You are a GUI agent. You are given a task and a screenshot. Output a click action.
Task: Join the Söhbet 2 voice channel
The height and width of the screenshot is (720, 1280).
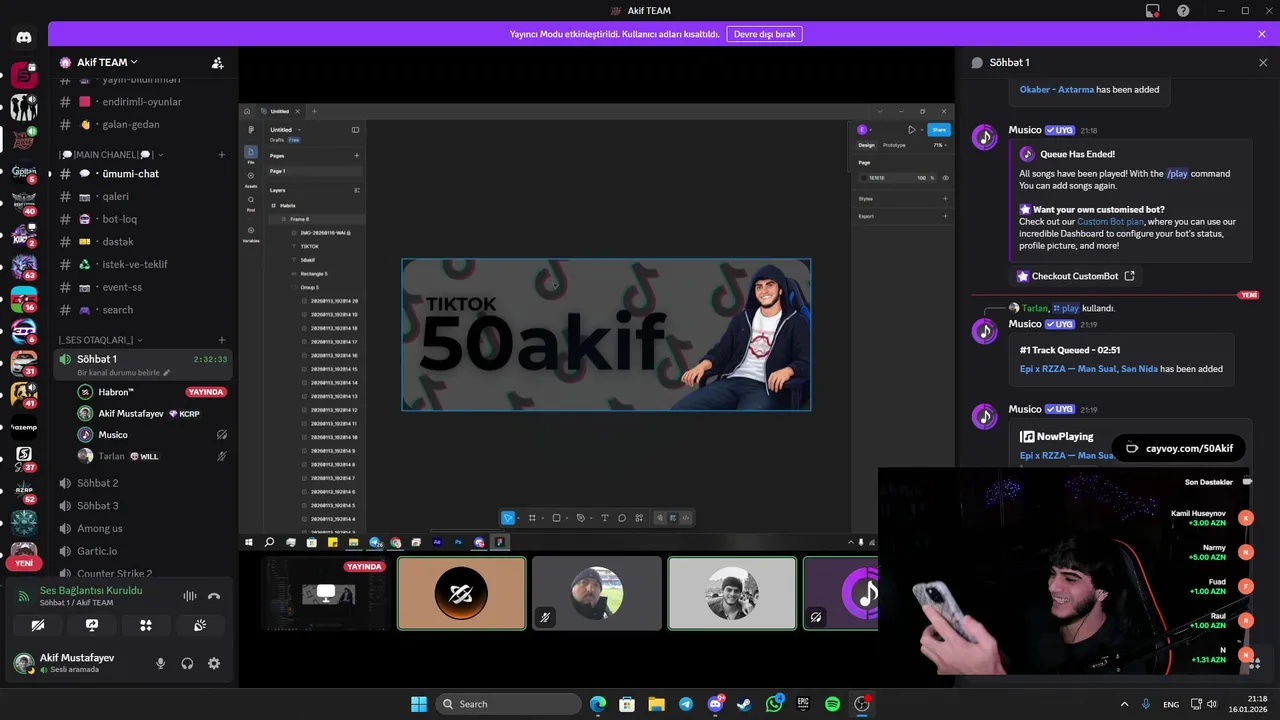pos(143,483)
